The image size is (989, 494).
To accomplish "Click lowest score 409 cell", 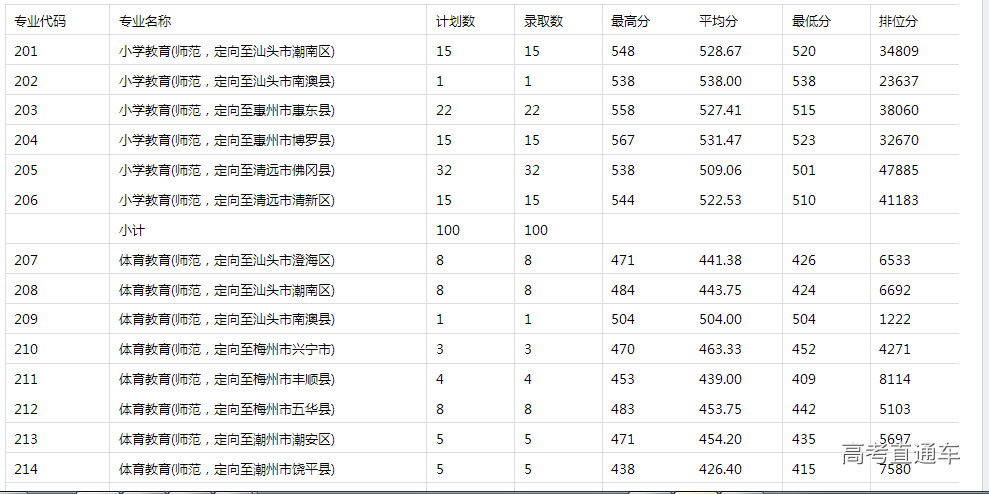I will coord(803,380).
